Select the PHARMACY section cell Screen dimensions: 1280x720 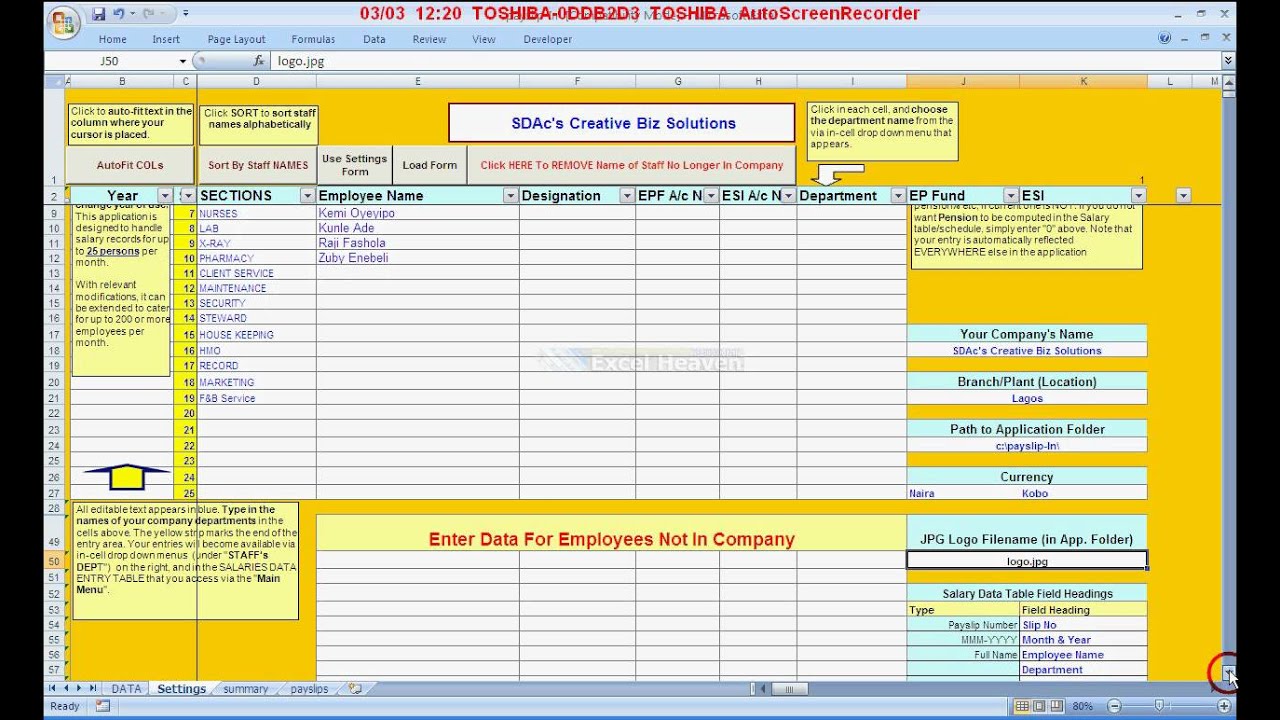pyautogui.click(x=257, y=258)
